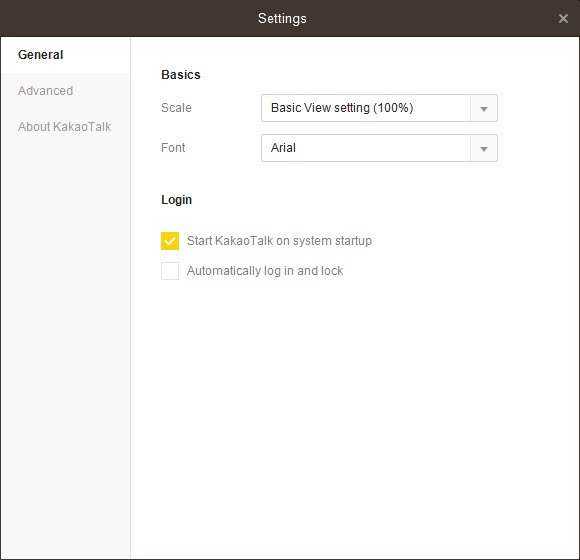
Task: Click the Automatically log in and lock text
Action: pyautogui.click(x=265, y=271)
